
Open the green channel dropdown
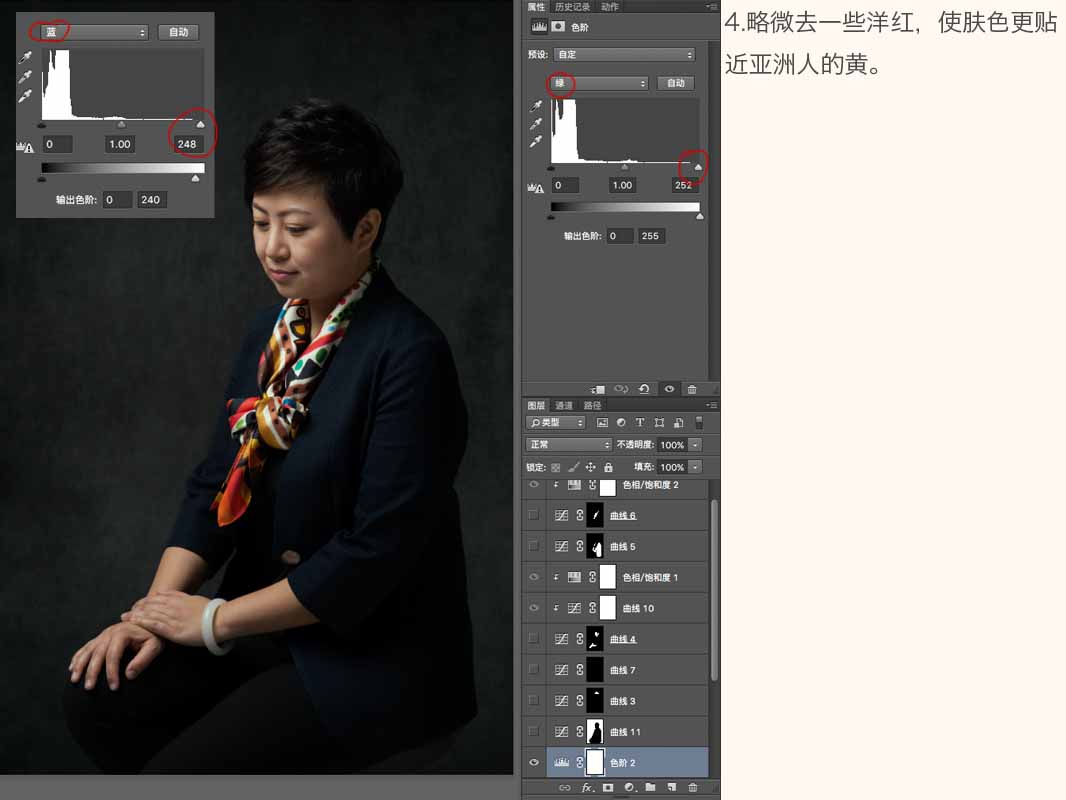point(598,83)
